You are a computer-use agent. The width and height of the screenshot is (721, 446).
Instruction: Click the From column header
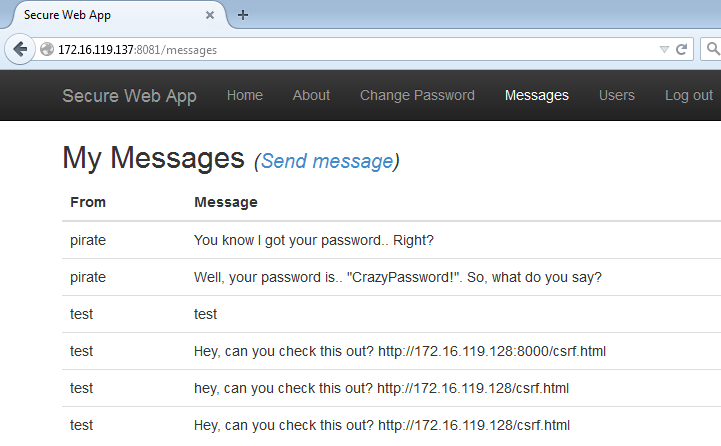click(88, 202)
